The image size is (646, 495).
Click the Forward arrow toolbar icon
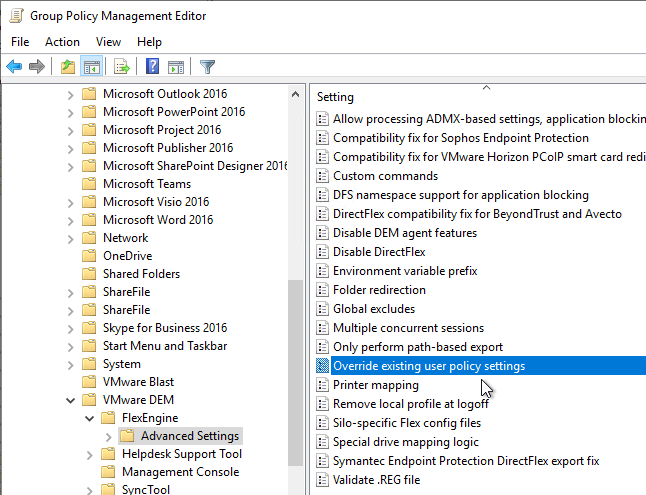click(x=37, y=66)
